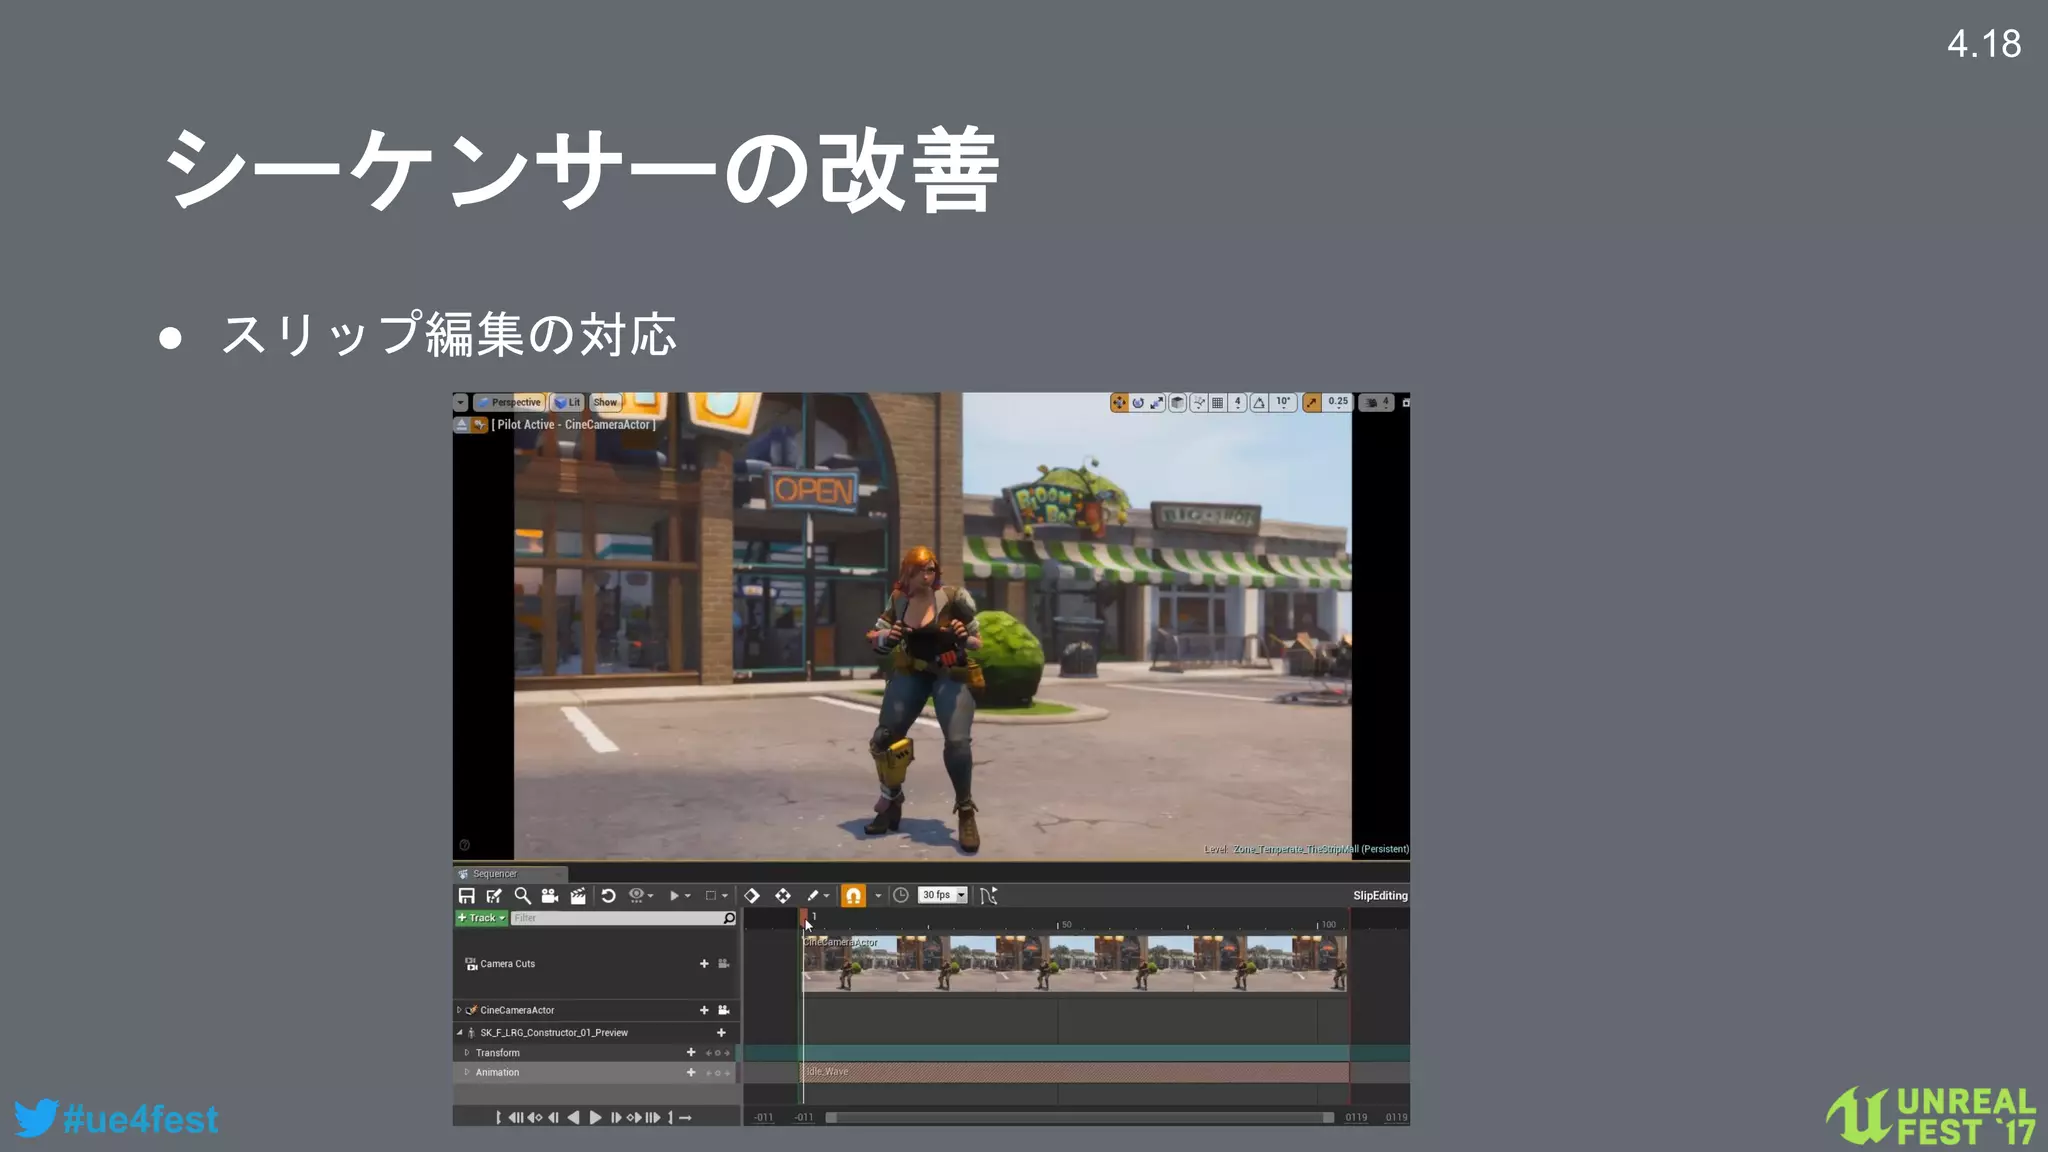
Task: Toggle scale snapping orange icon
Action: [1311, 402]
